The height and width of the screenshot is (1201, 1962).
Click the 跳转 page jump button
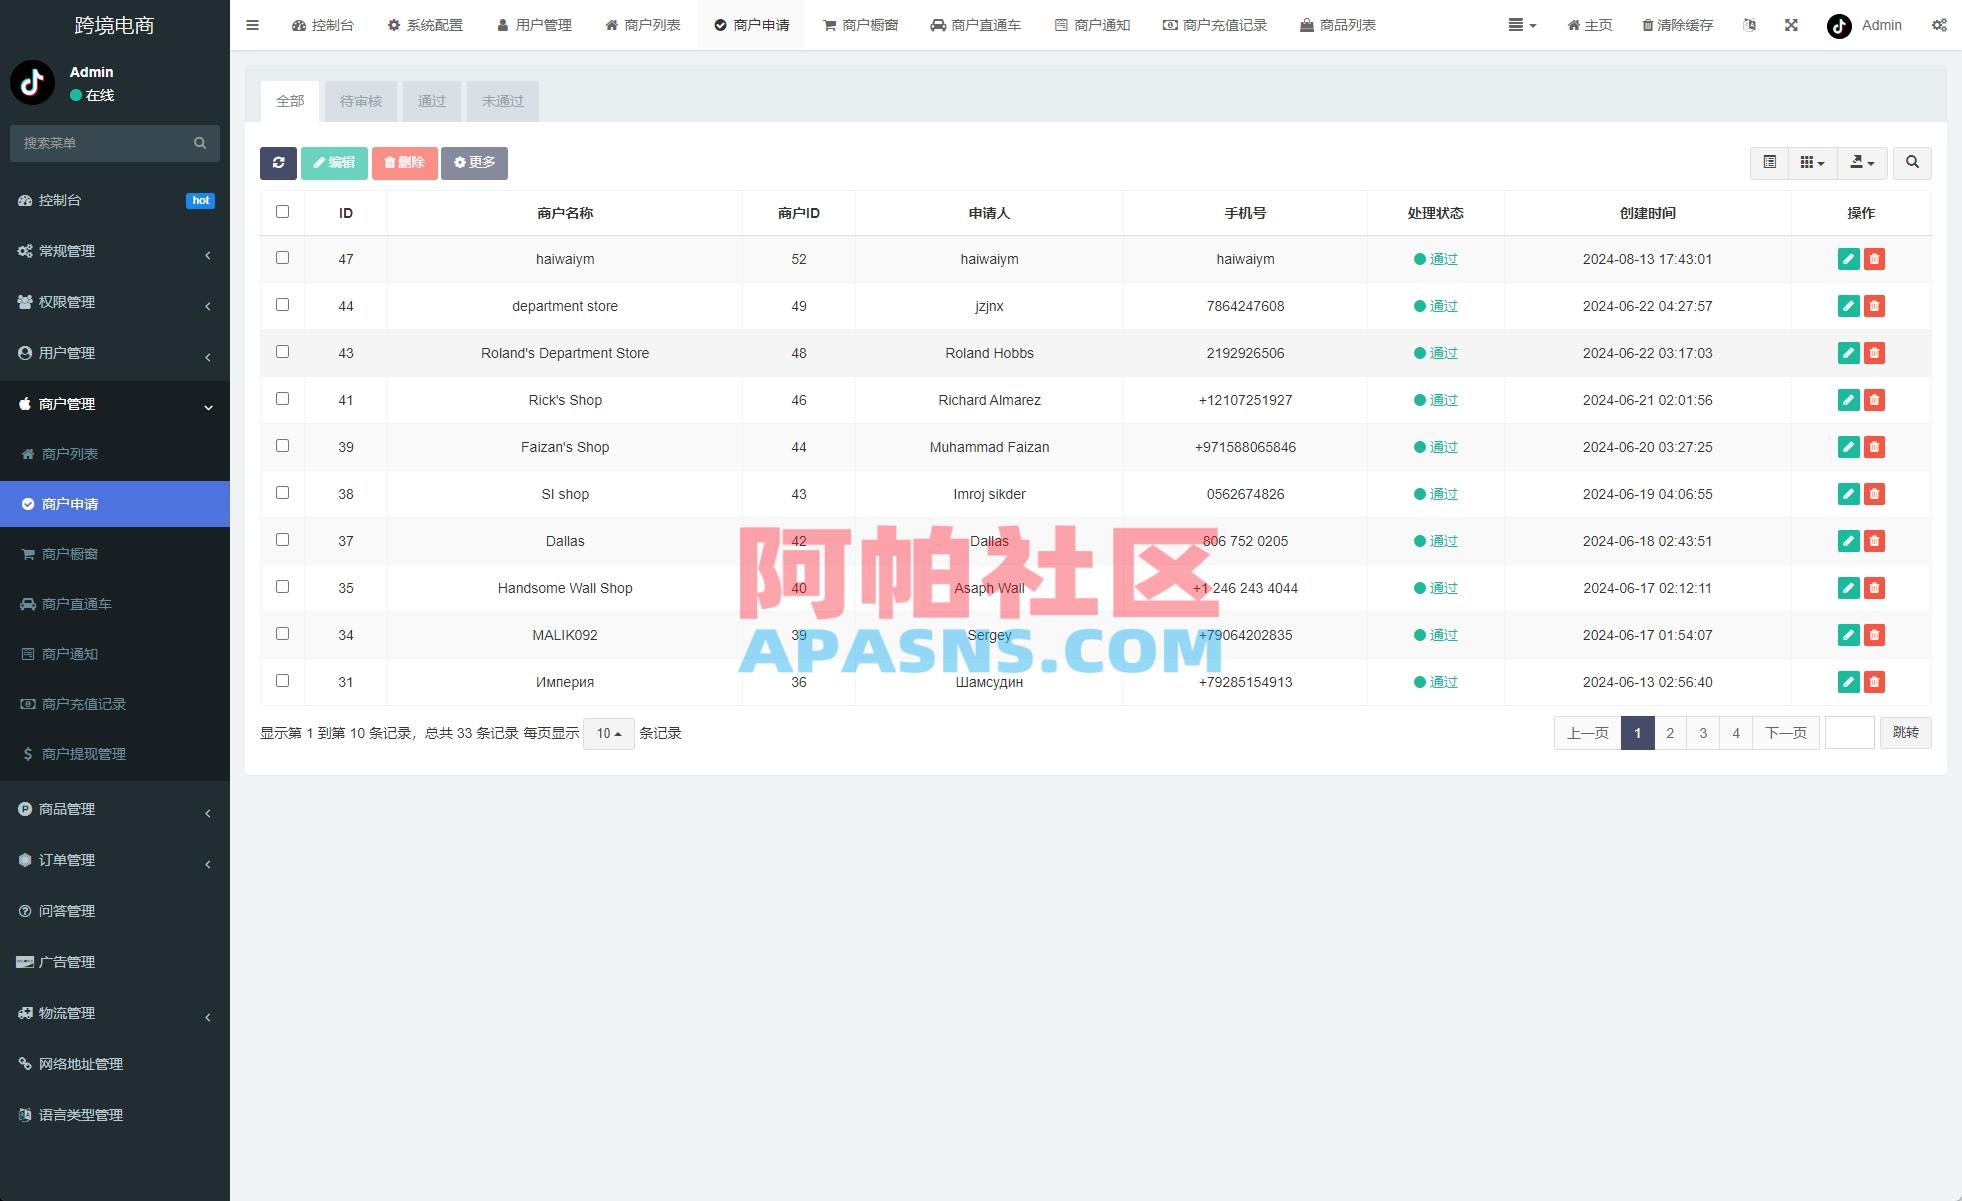[x=1905, y=733]
